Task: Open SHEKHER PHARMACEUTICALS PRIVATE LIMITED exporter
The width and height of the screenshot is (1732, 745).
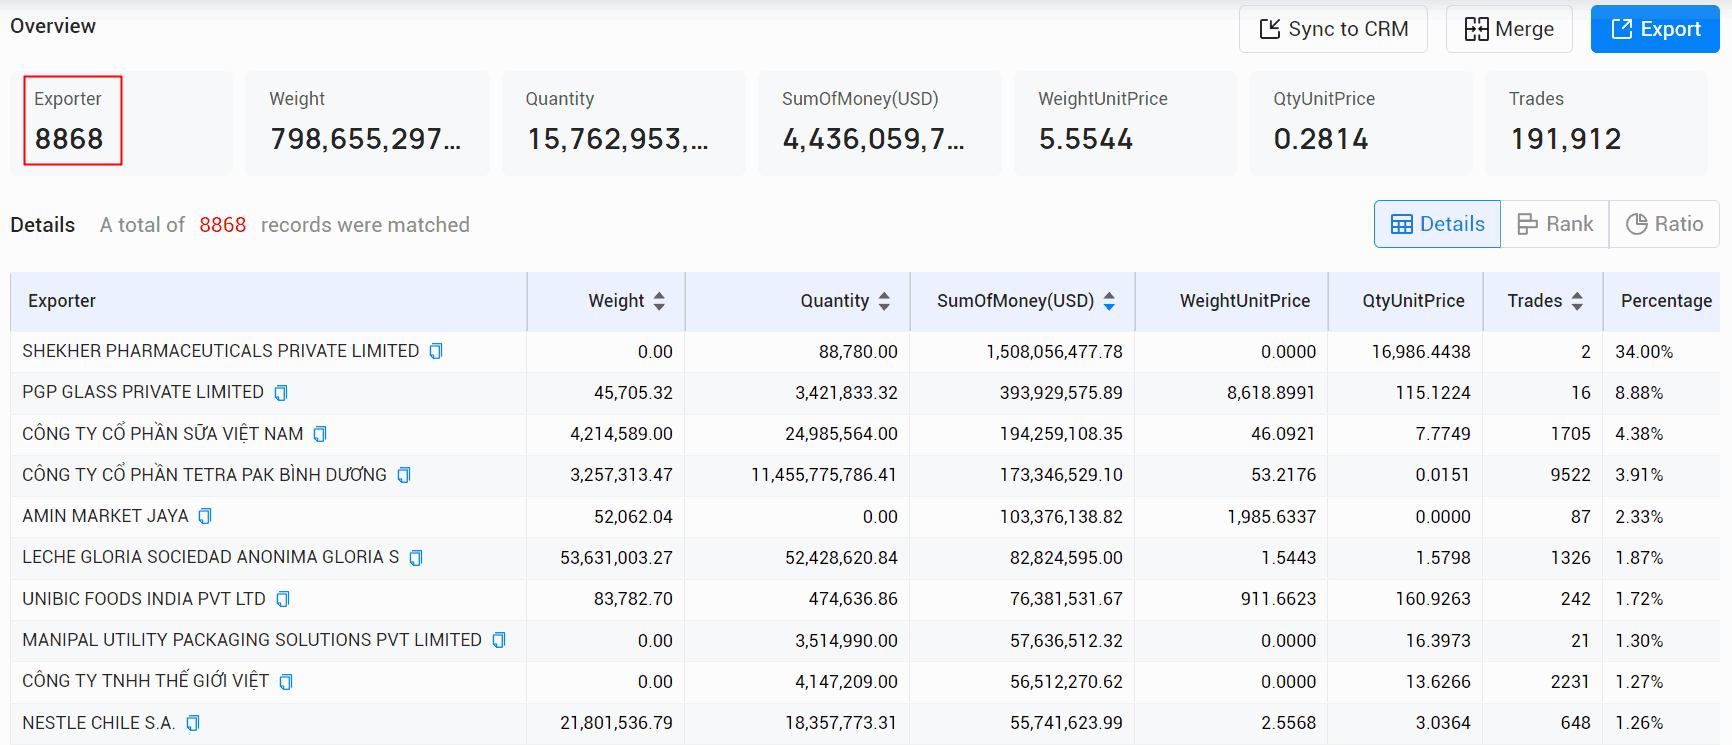Action: (x=221, y=351)
